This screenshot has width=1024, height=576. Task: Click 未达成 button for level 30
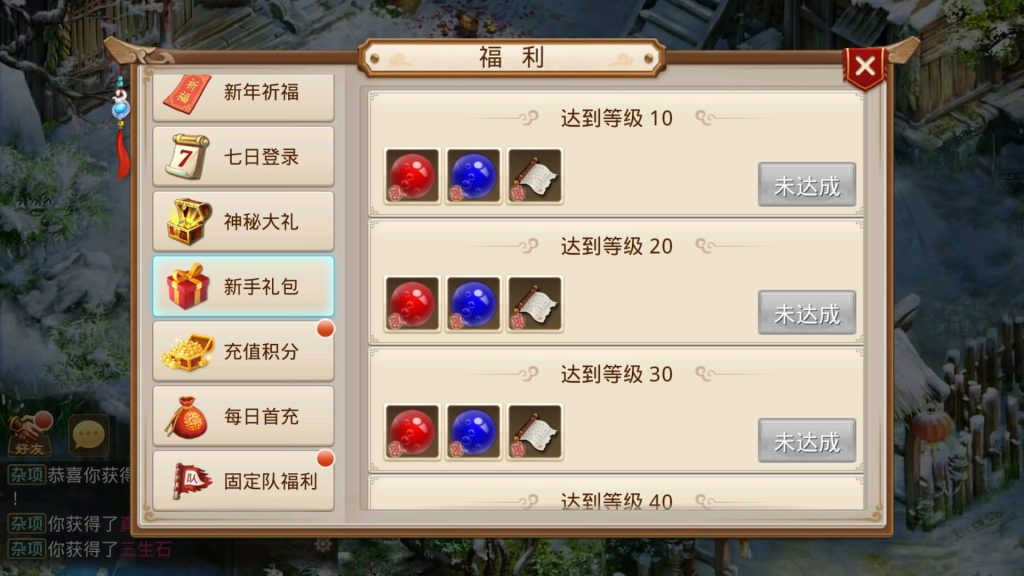click(807, 441)
